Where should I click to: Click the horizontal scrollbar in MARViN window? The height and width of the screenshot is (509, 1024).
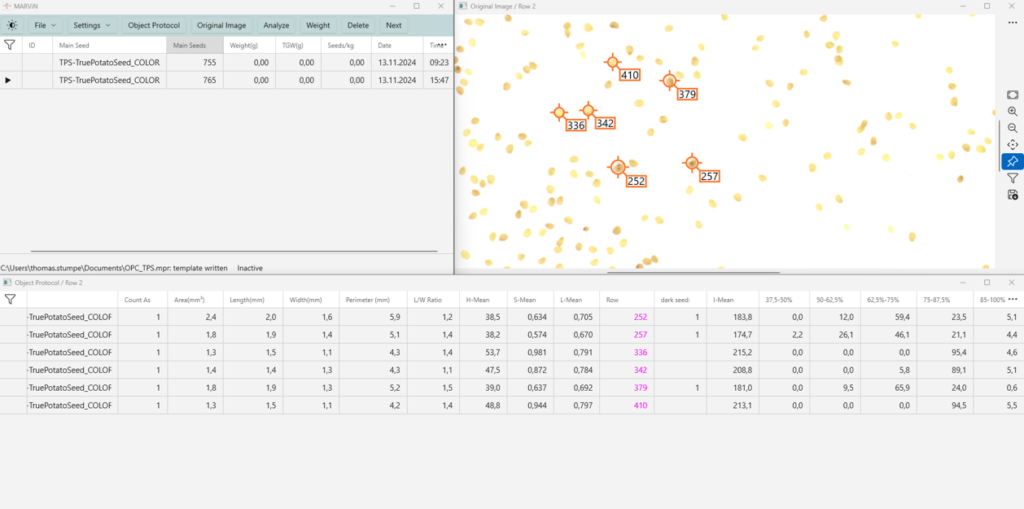[234, 251]
